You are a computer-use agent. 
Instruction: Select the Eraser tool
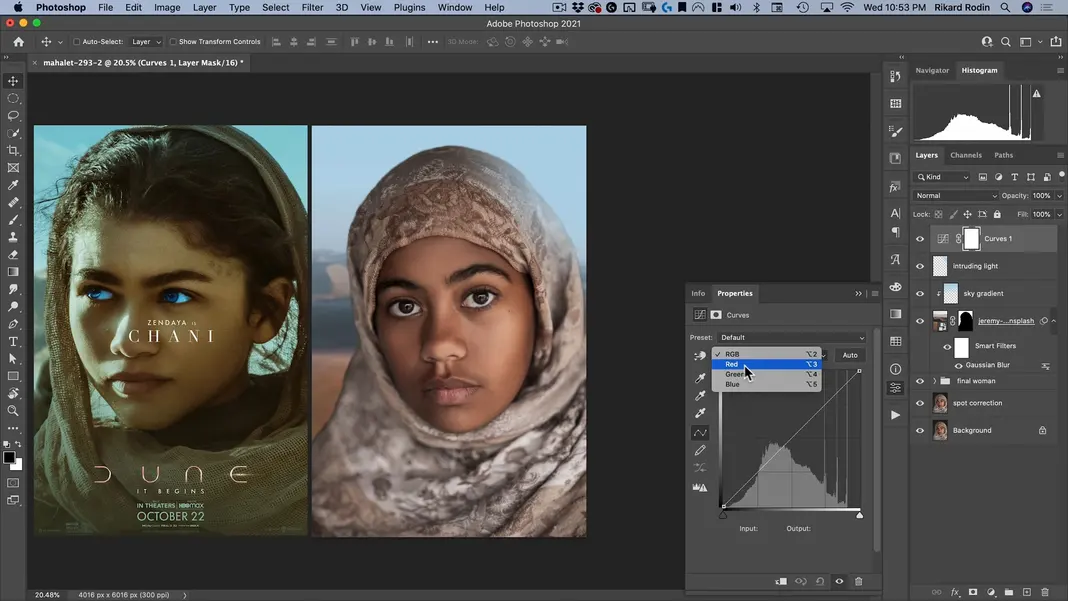(x=13, y=255)
